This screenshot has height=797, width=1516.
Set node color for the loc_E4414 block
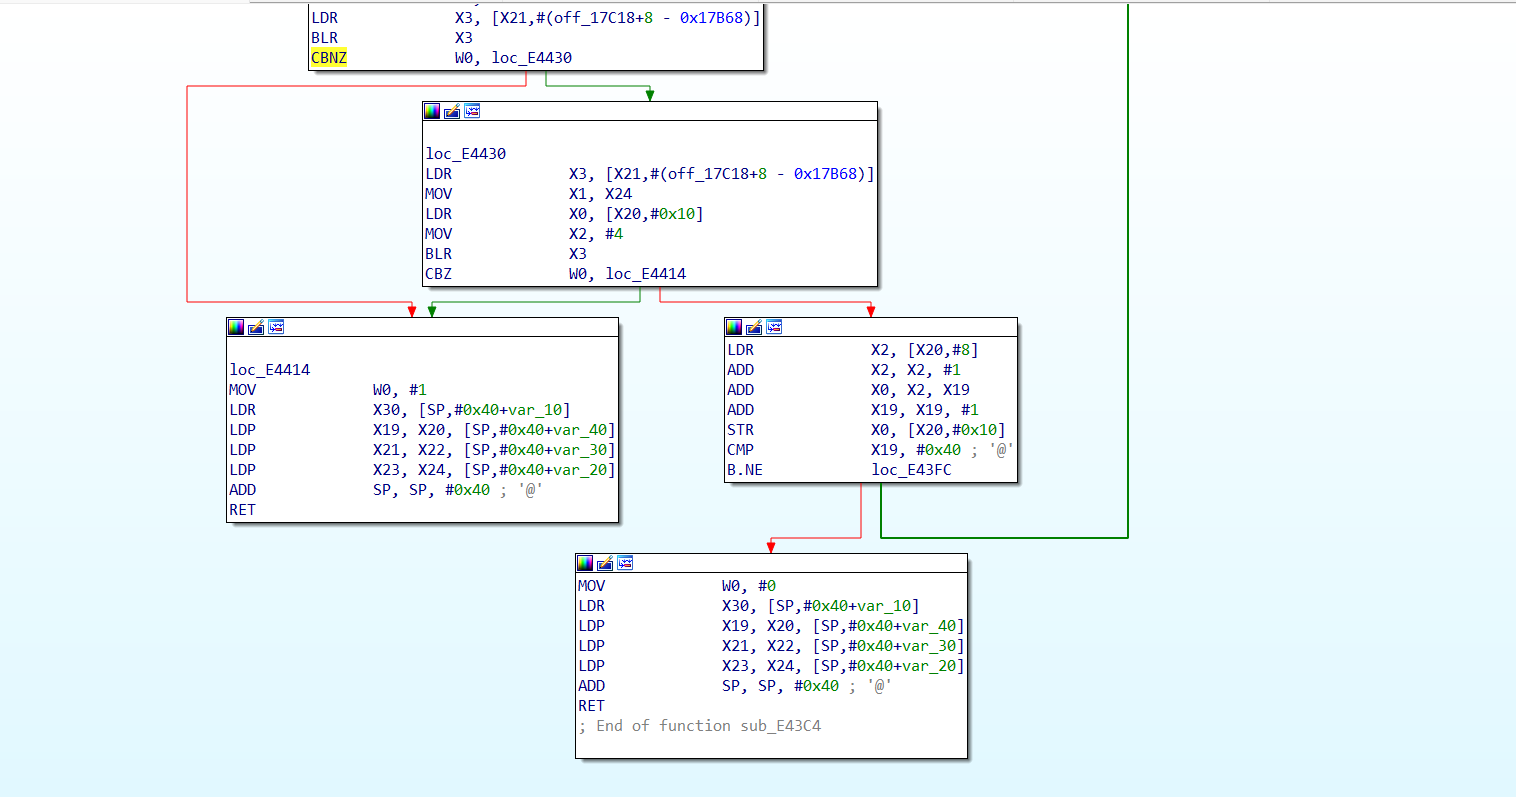coord(236,327)
